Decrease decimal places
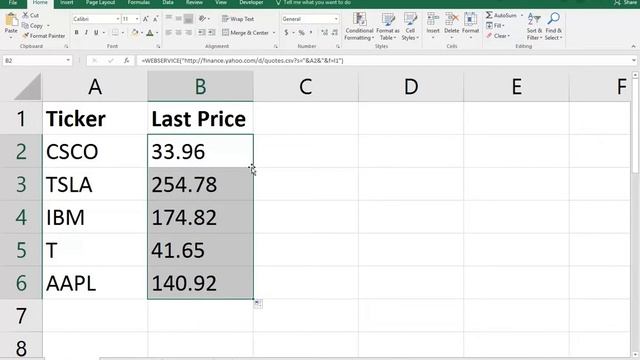640x360 pixels. click(335, 33)
